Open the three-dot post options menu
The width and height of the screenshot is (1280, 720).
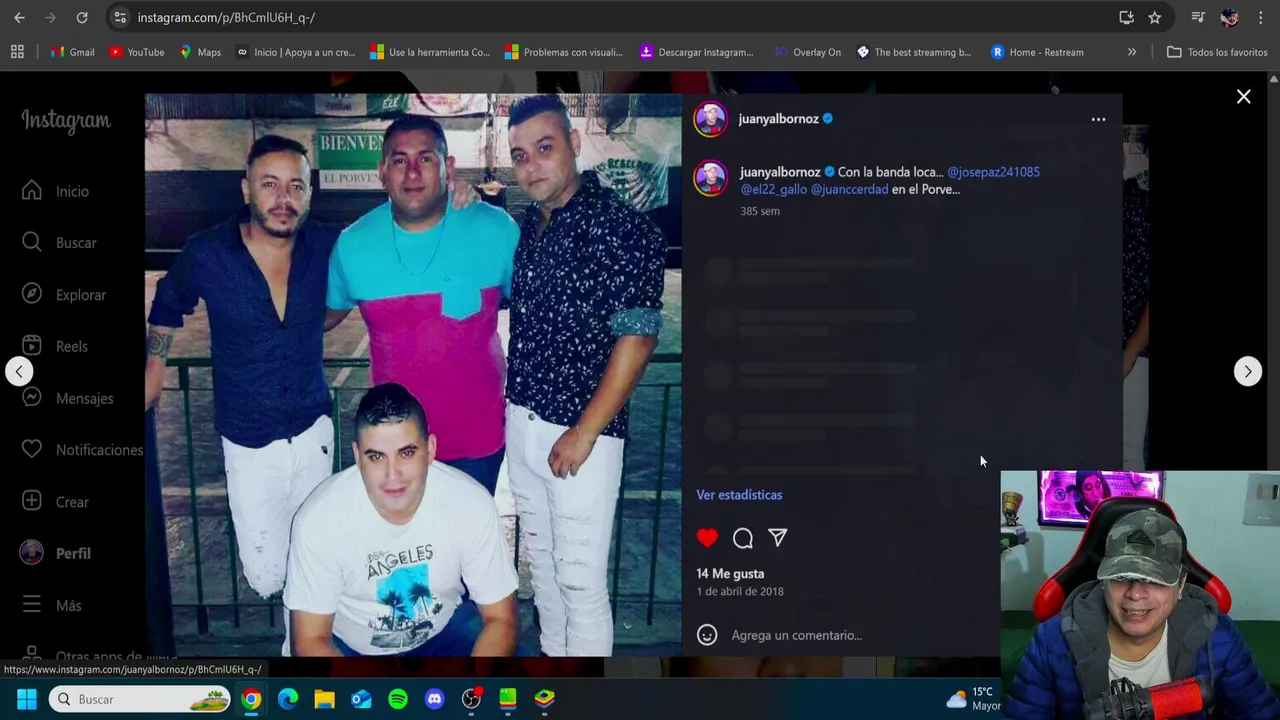[1098, 119]
